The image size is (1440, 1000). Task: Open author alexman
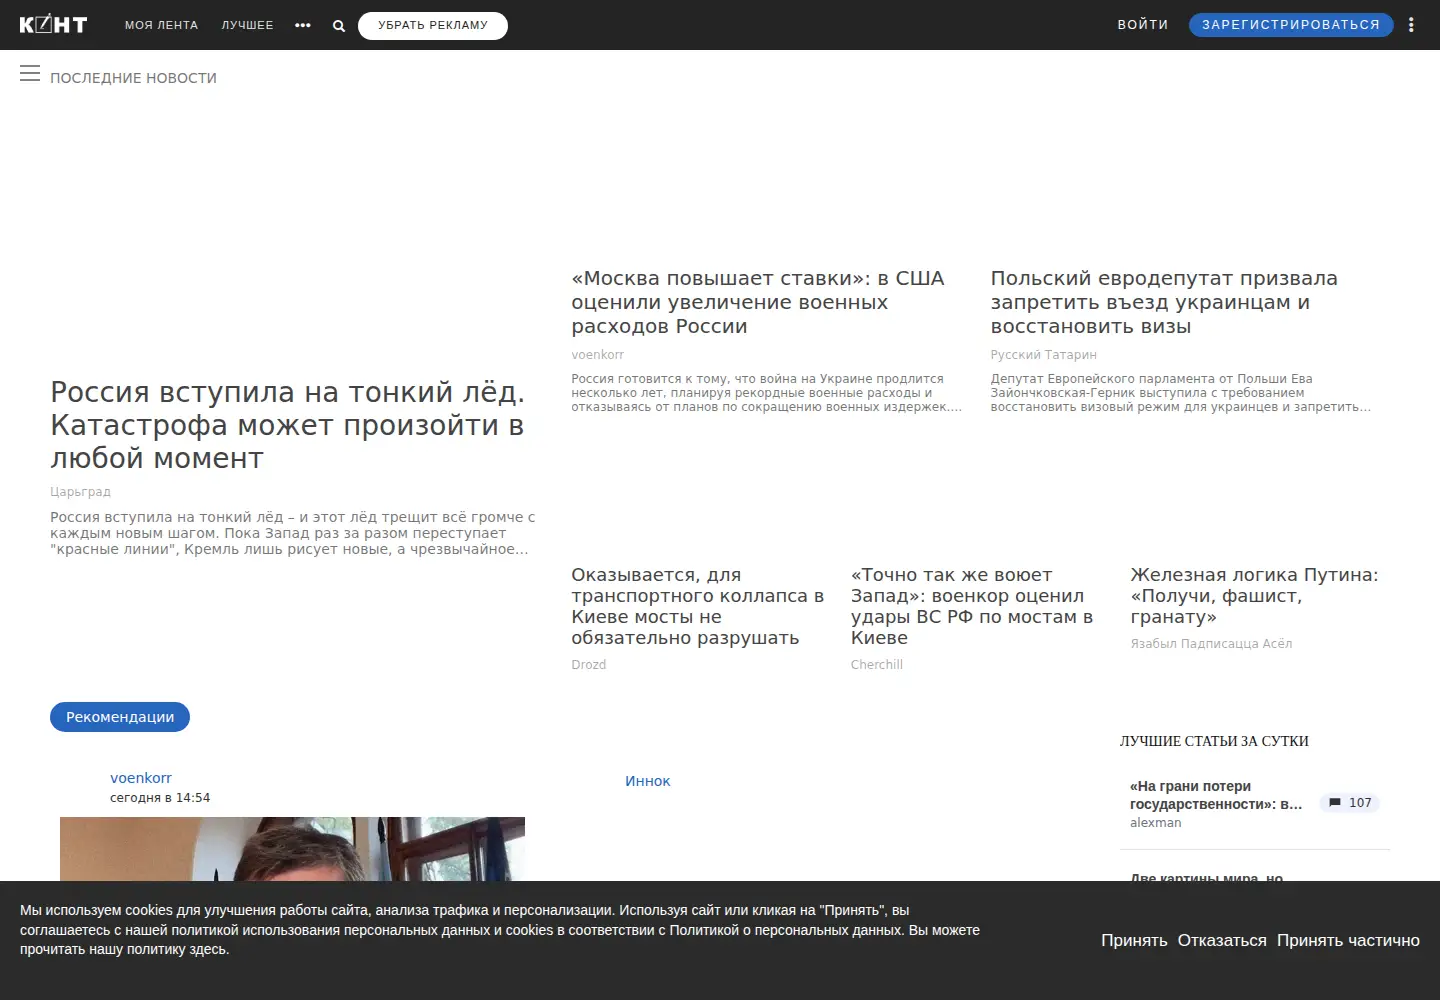(x=1156, y=823)
